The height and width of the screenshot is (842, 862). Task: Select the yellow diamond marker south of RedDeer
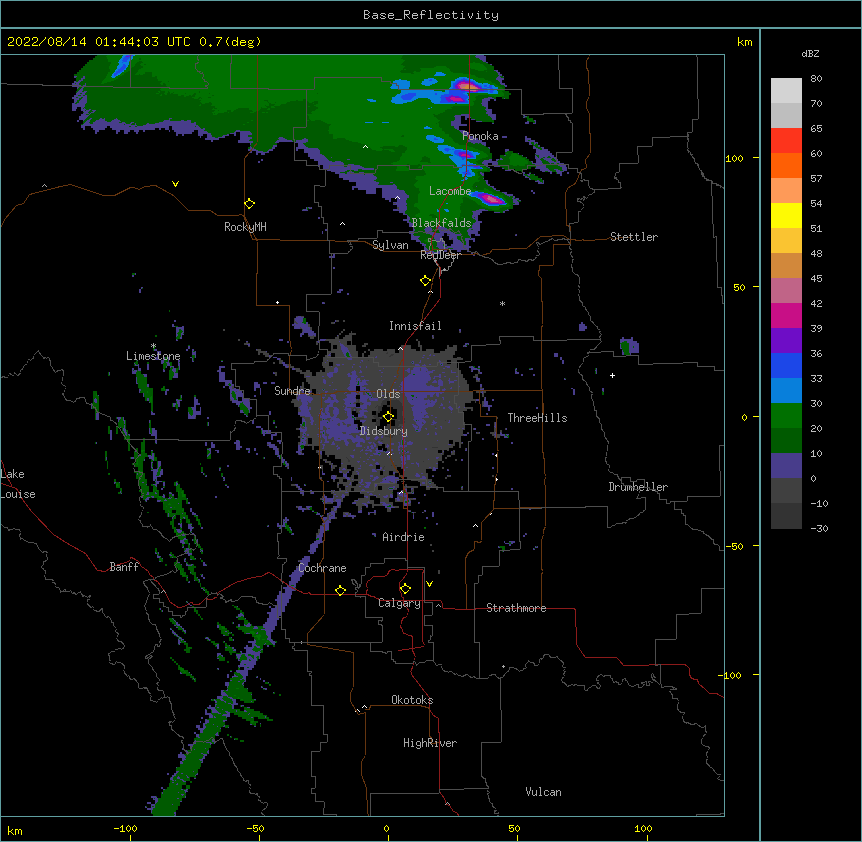[425, 281]
